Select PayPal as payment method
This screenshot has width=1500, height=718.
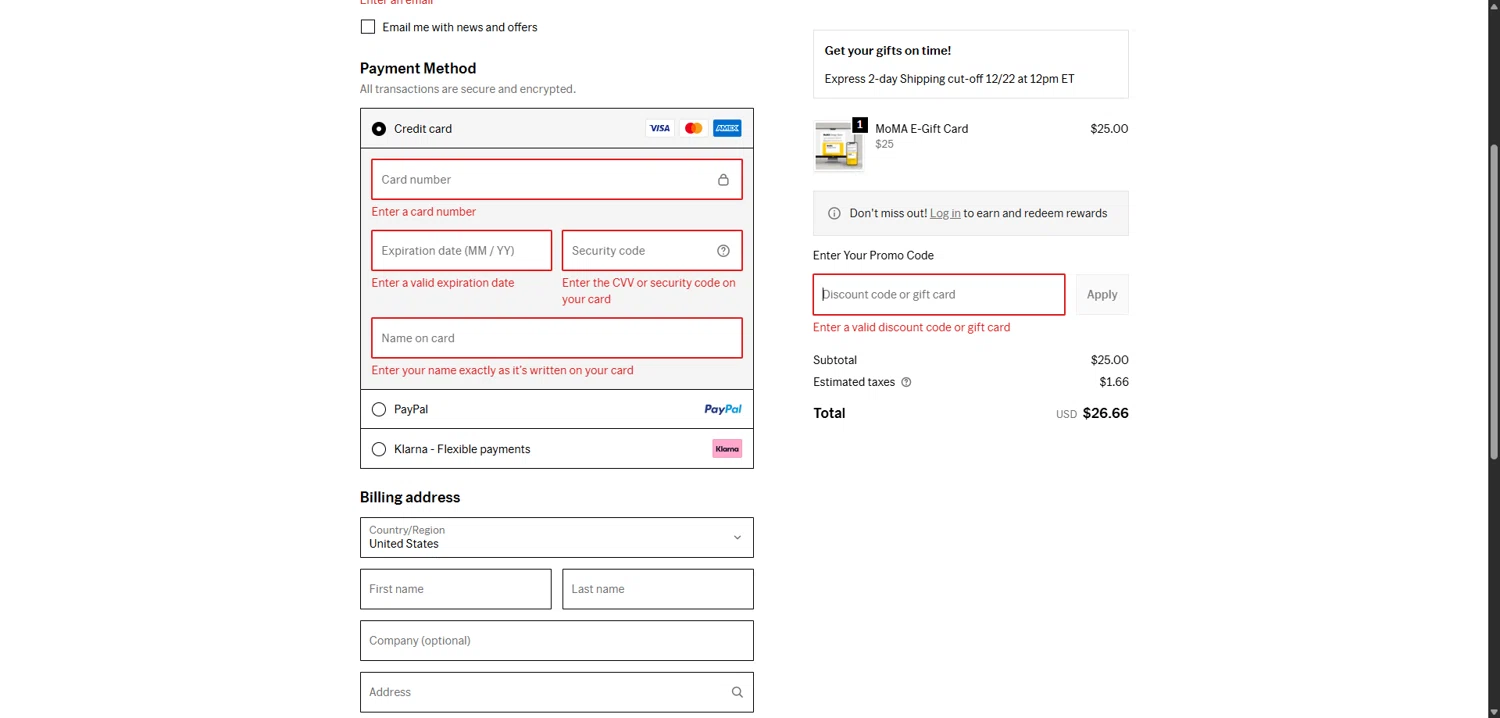click(379, 409)
